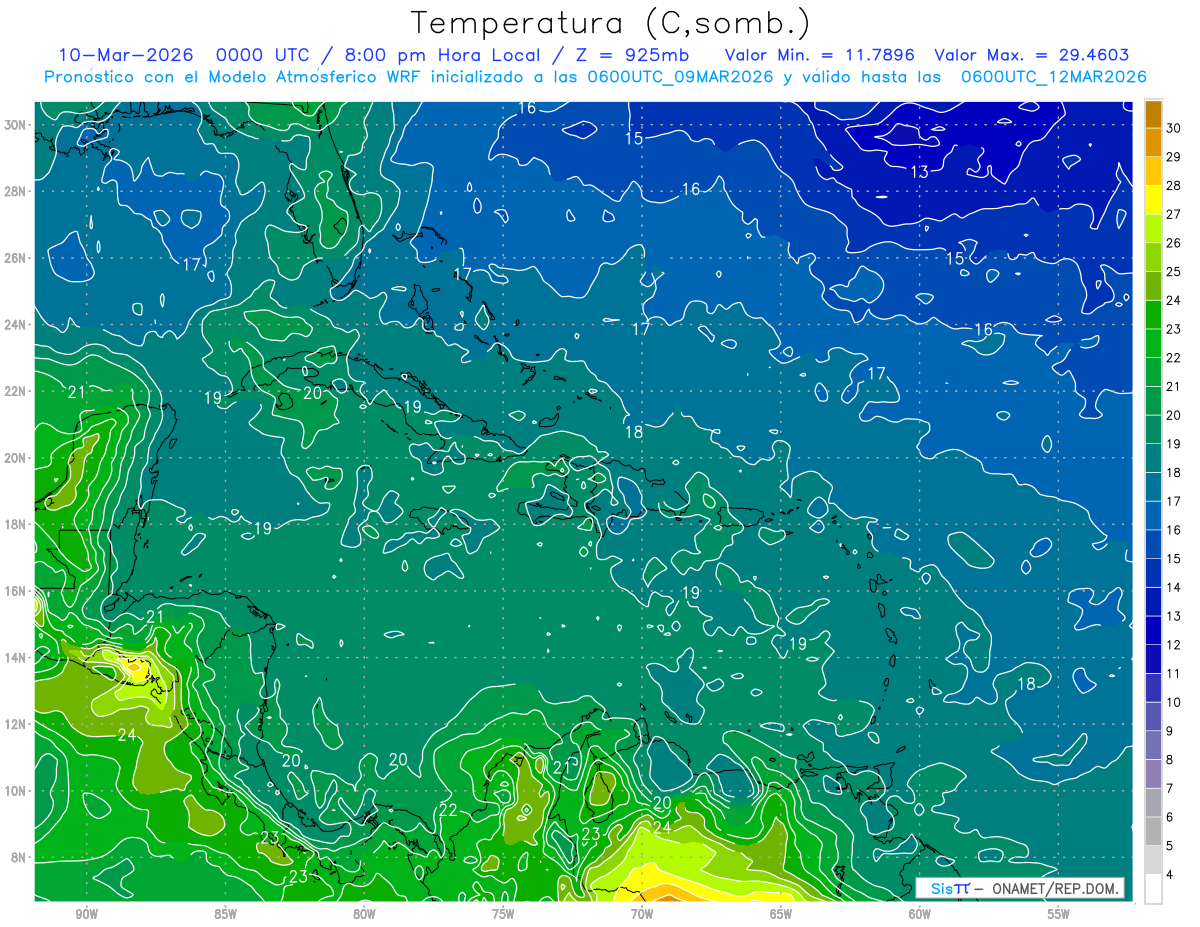Click the contour label 13 on the map

pyautogui.click(x=920, y=172)
